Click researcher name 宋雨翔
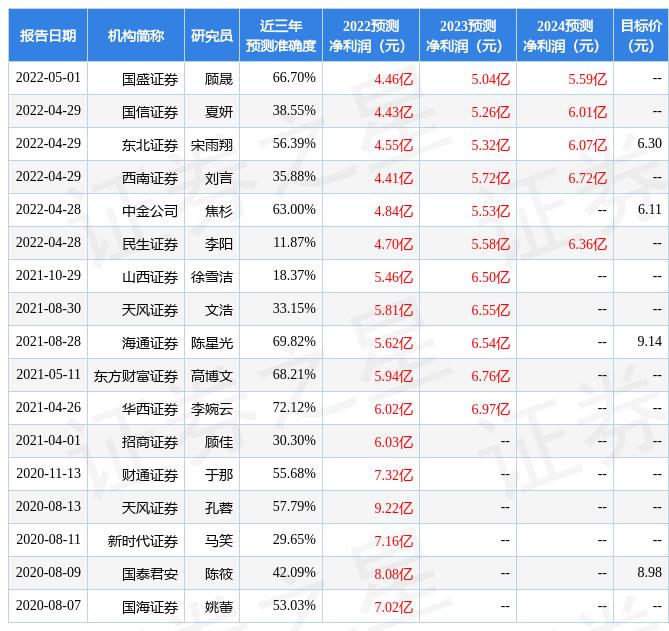 click(212, 145)
